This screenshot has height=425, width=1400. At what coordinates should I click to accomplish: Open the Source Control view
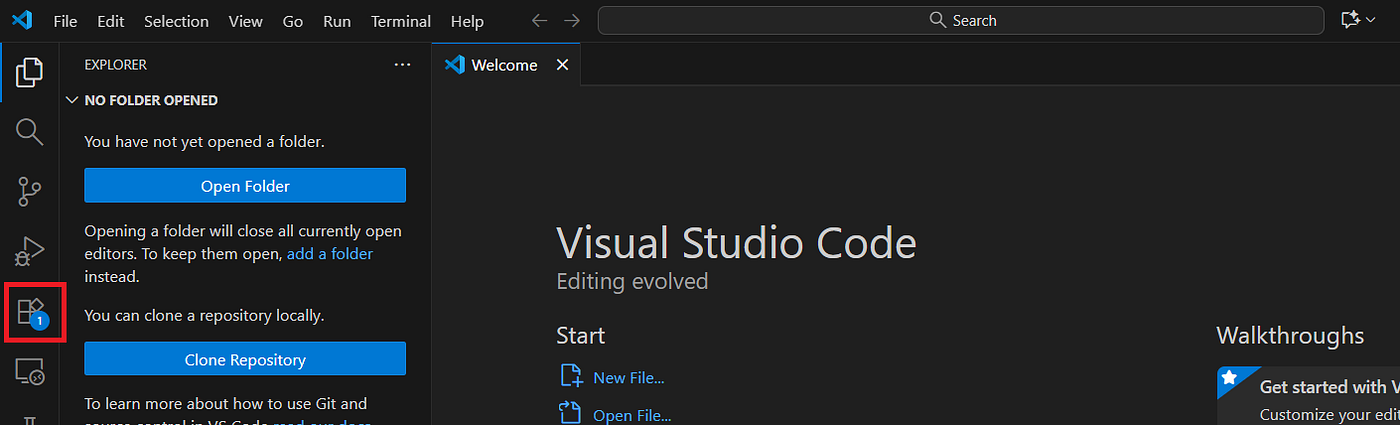tap(30, 191)
